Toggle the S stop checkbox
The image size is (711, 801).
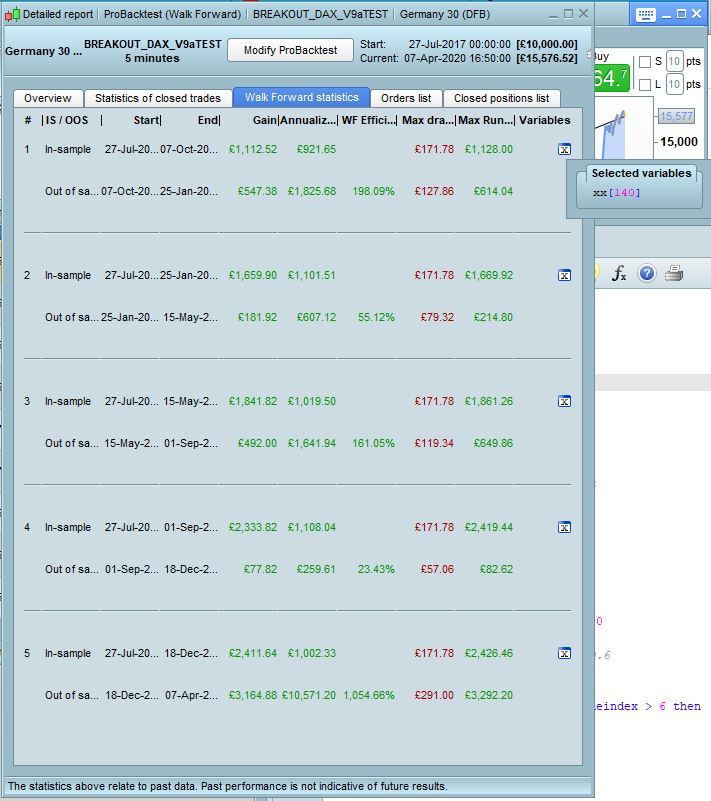tap(645, 62)
